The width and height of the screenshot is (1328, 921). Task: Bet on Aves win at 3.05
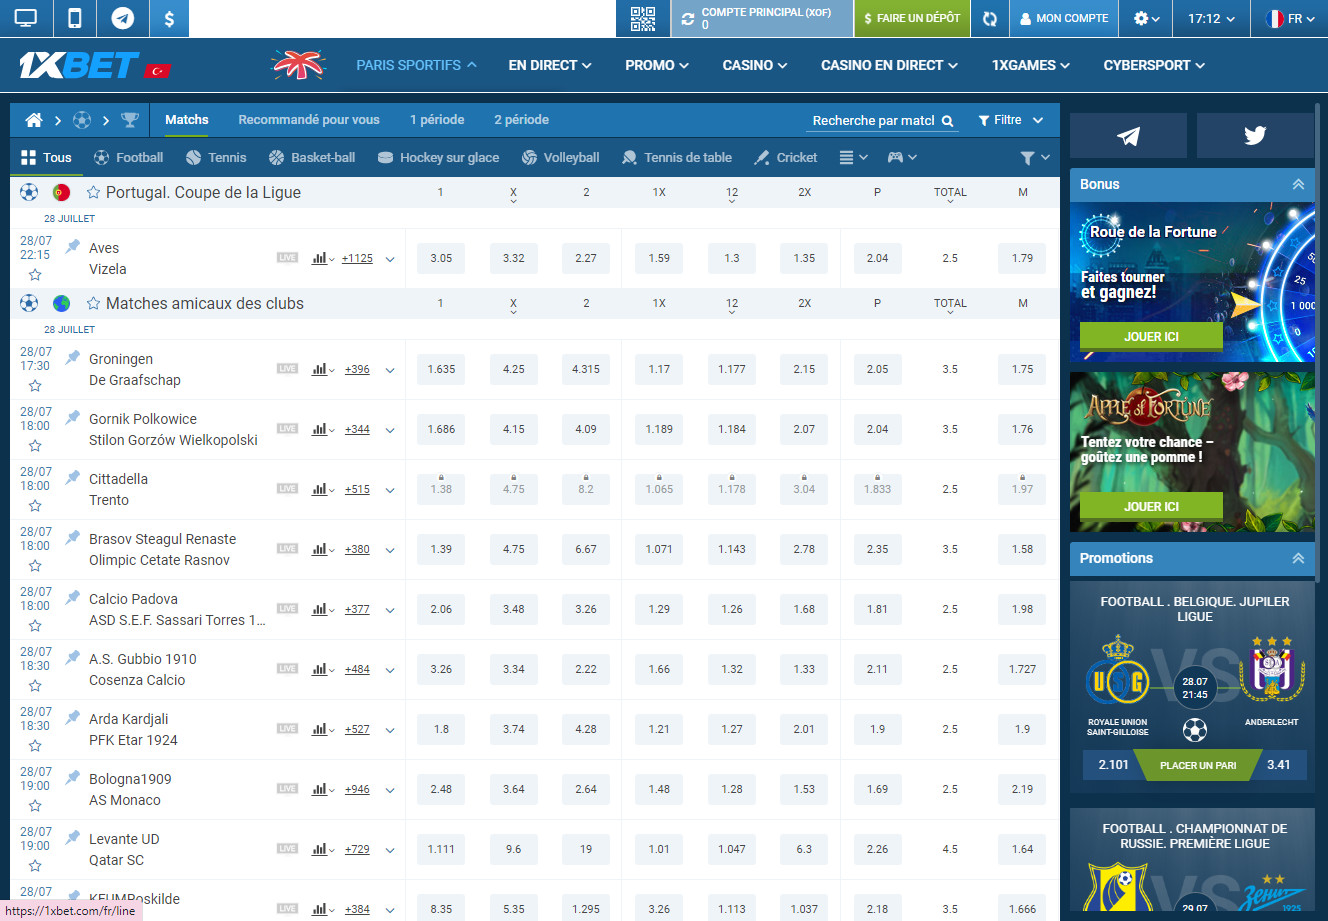(x=441, y=258)
